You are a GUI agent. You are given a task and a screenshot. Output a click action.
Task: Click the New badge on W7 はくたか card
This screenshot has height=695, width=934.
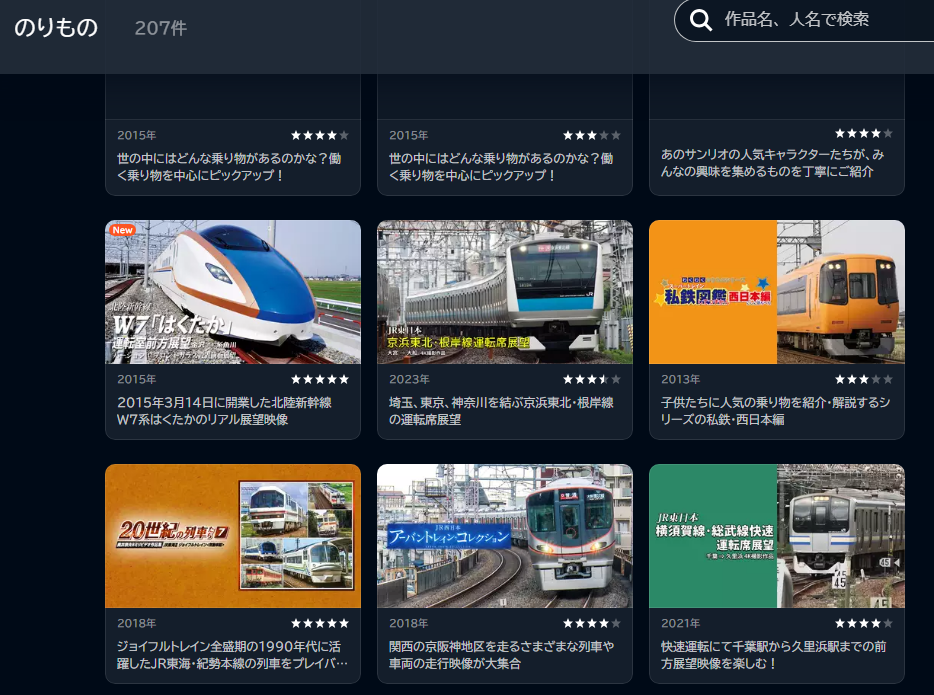click(123, 230)
